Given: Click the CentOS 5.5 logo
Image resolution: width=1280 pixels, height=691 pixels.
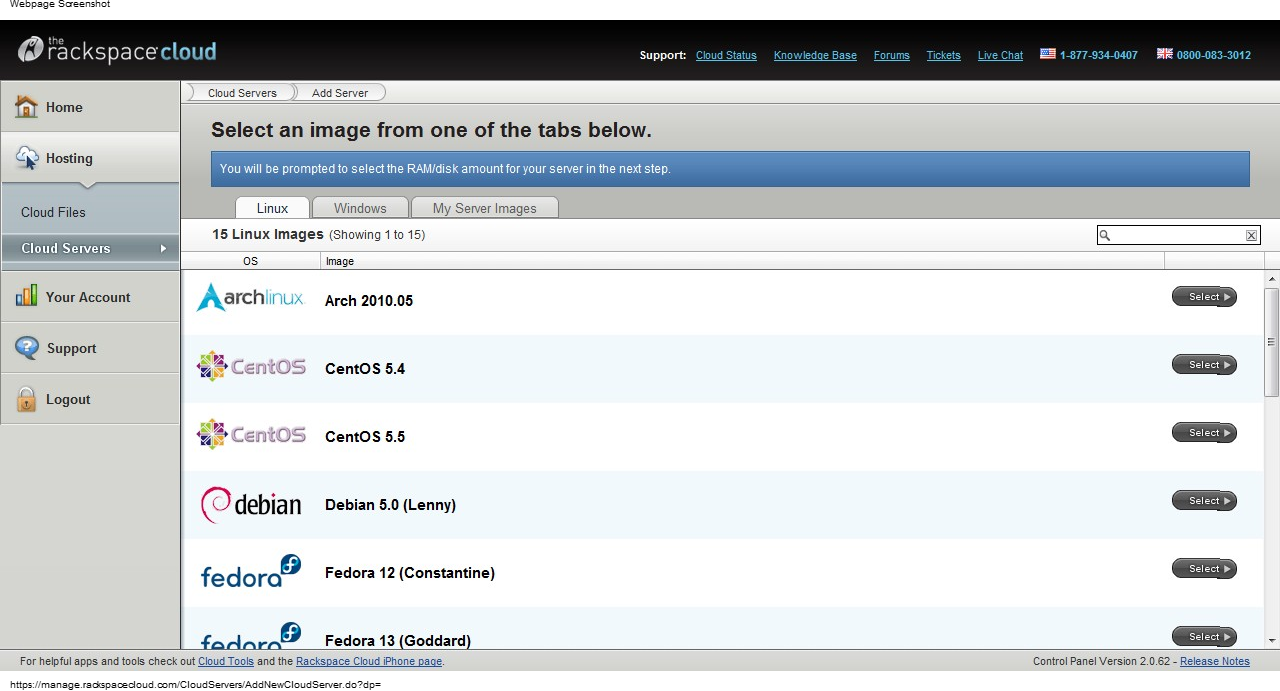Looking at the screenshot, I should tap(251, 434).
